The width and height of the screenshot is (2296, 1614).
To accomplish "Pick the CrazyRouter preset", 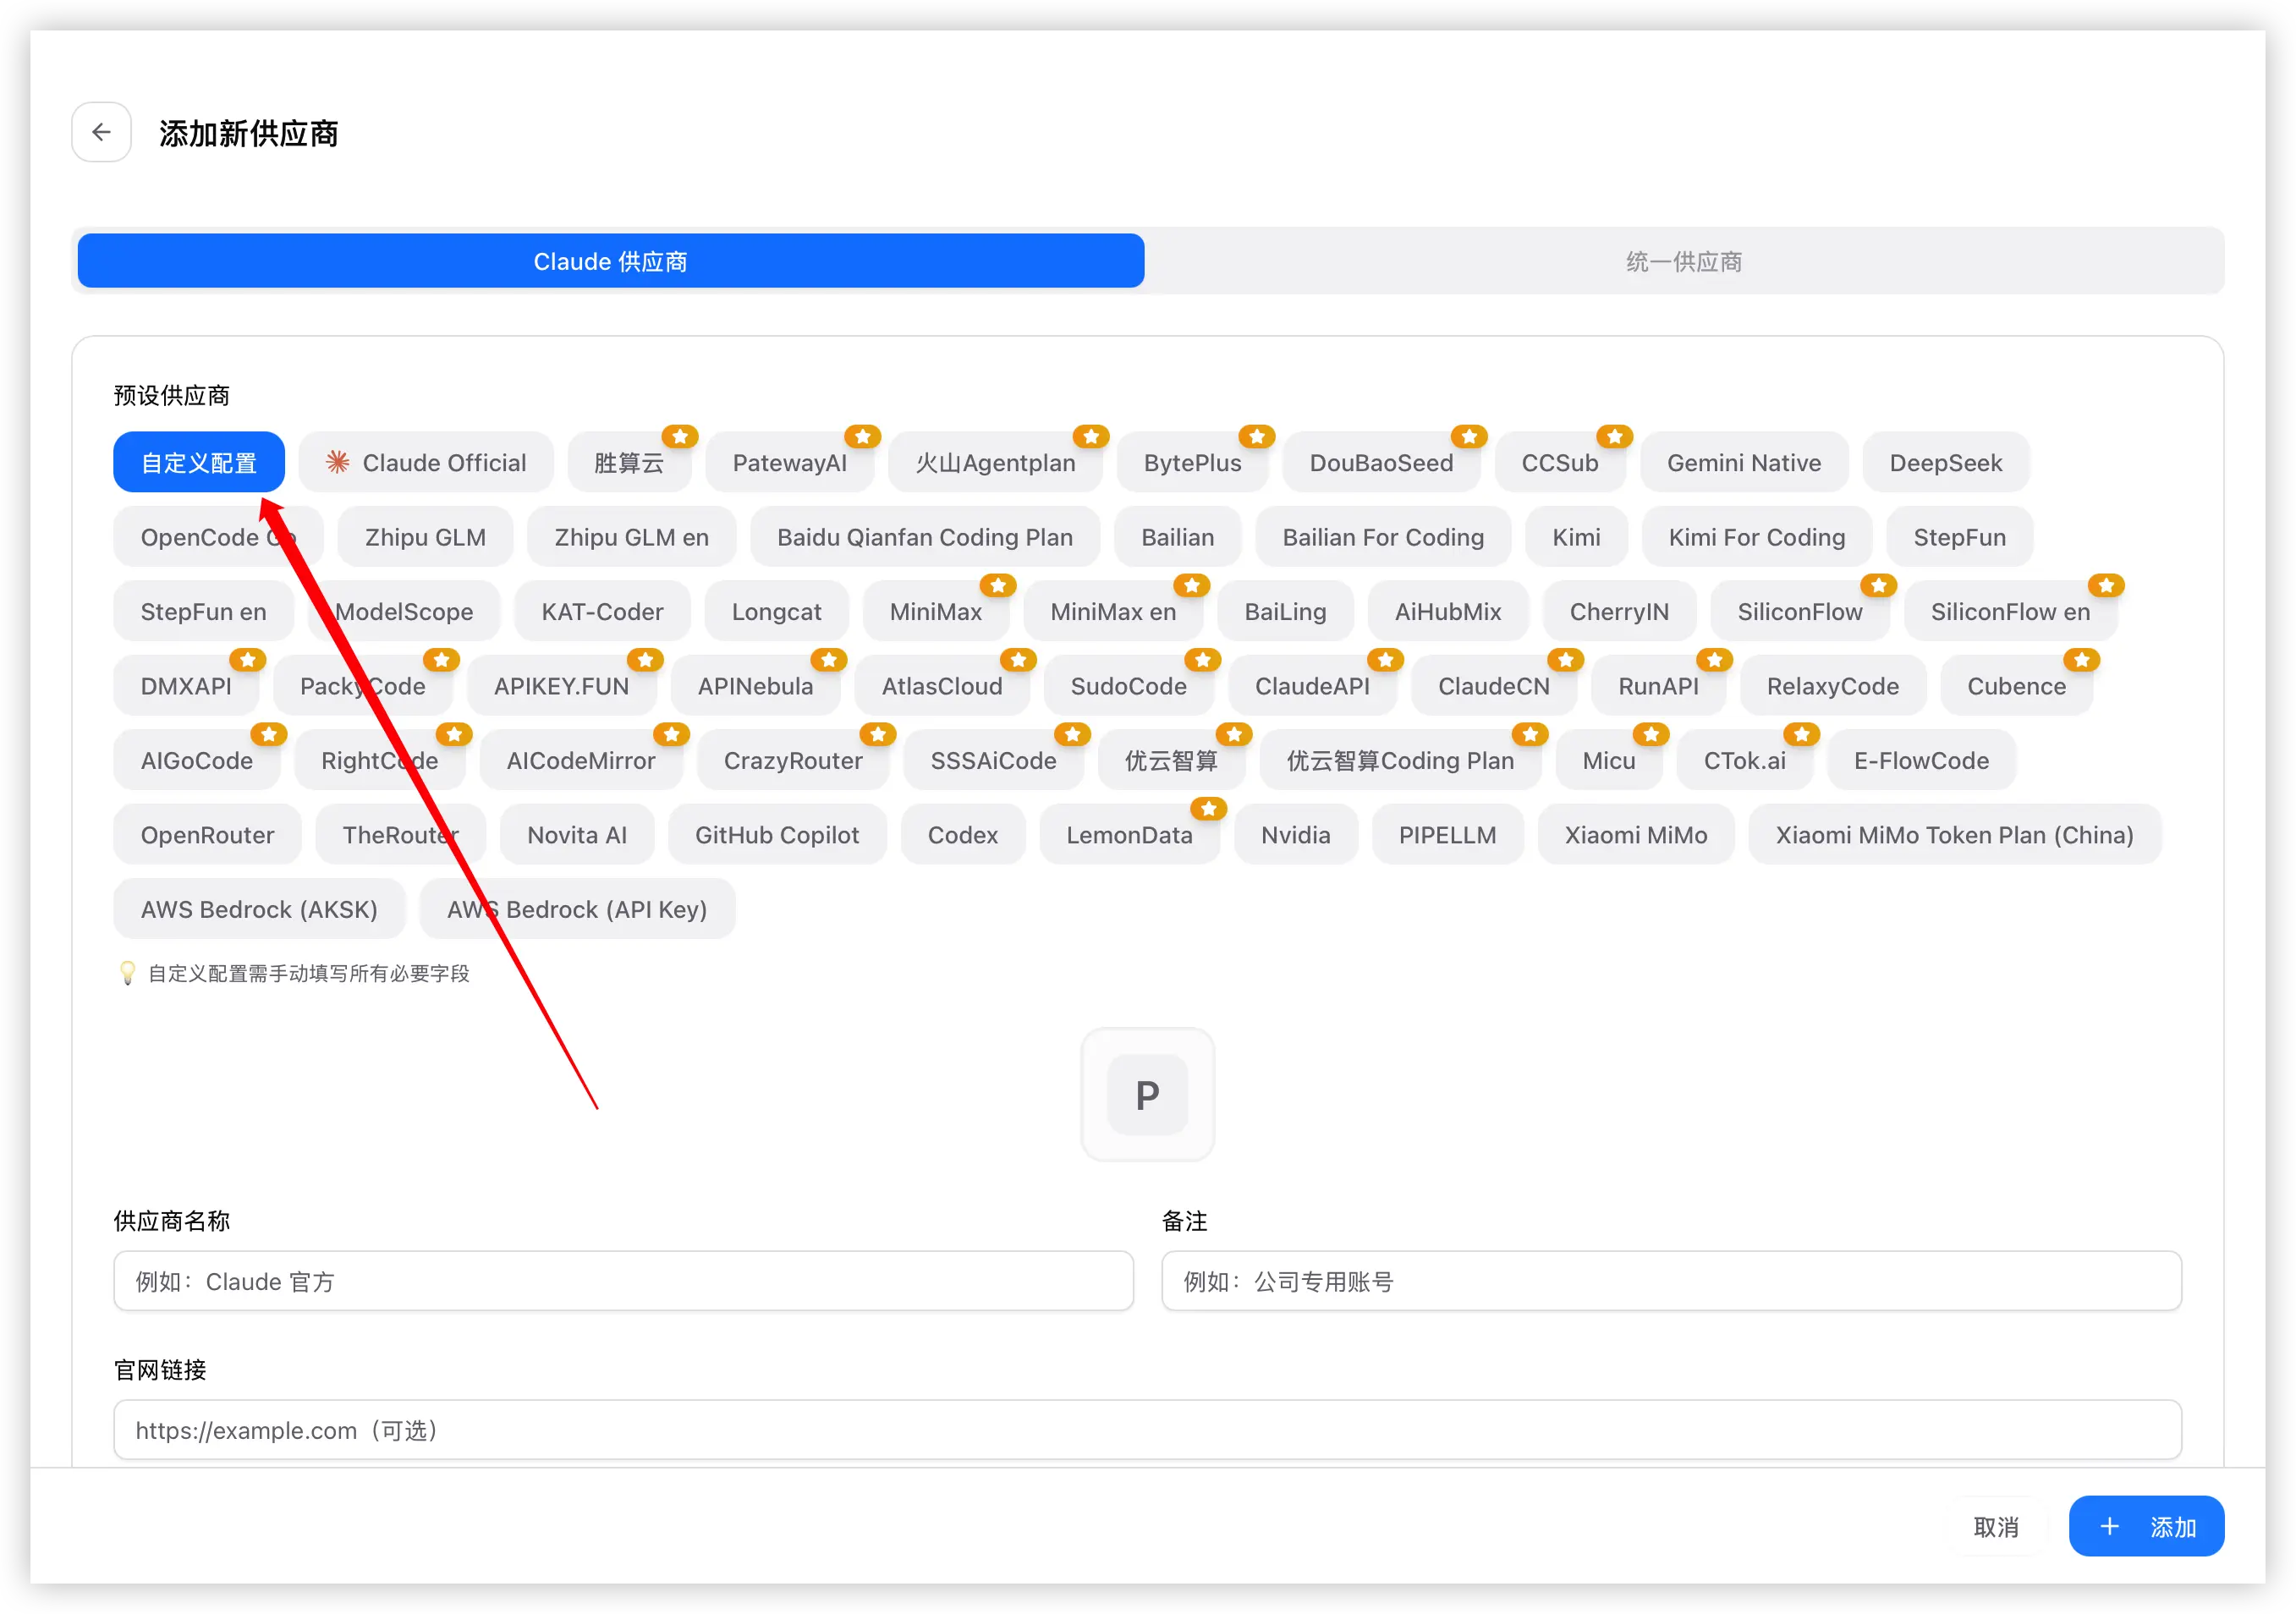I will coord(792,760).
